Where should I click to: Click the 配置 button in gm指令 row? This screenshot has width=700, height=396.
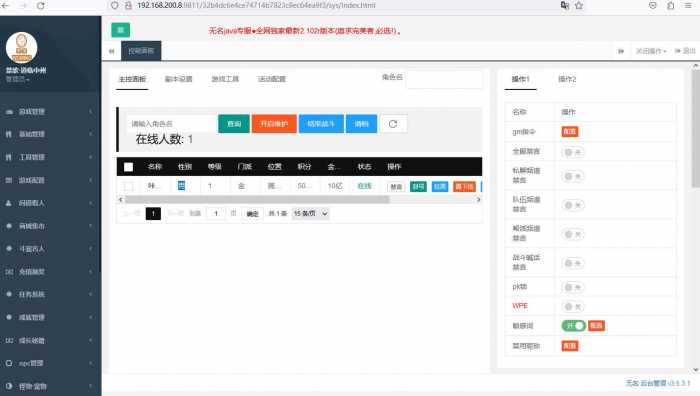[x=570, y=132]
